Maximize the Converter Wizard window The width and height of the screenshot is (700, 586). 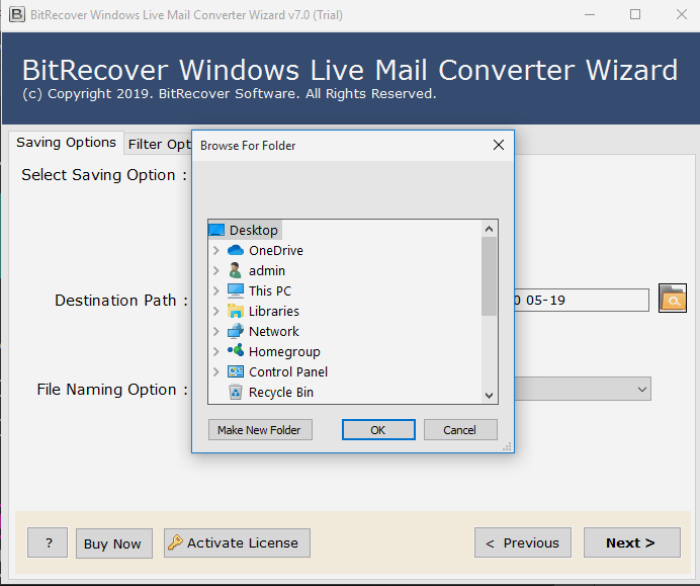pos(635,14)
